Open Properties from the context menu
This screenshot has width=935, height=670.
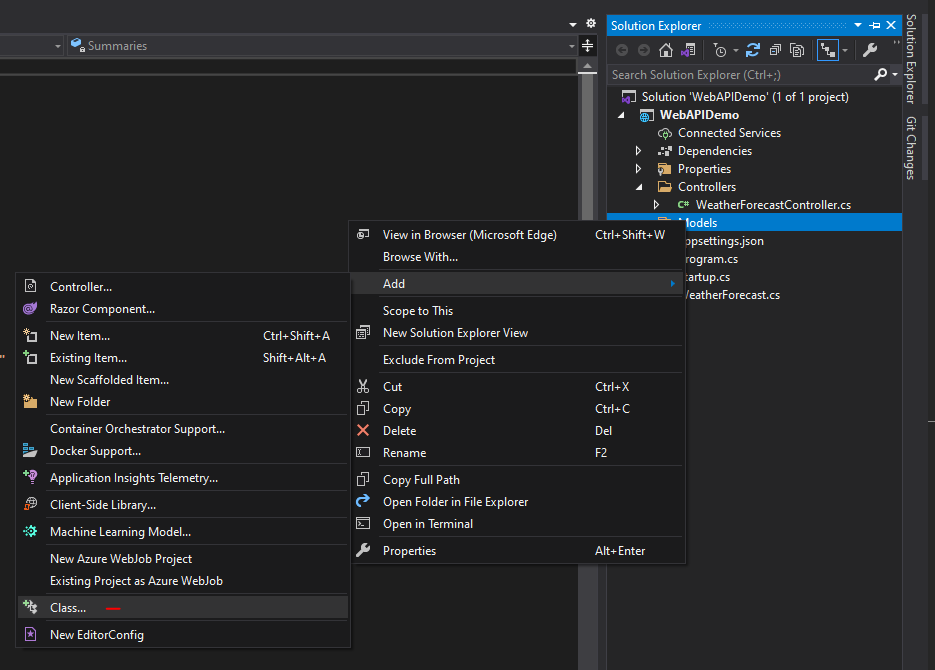click(517, 551)
